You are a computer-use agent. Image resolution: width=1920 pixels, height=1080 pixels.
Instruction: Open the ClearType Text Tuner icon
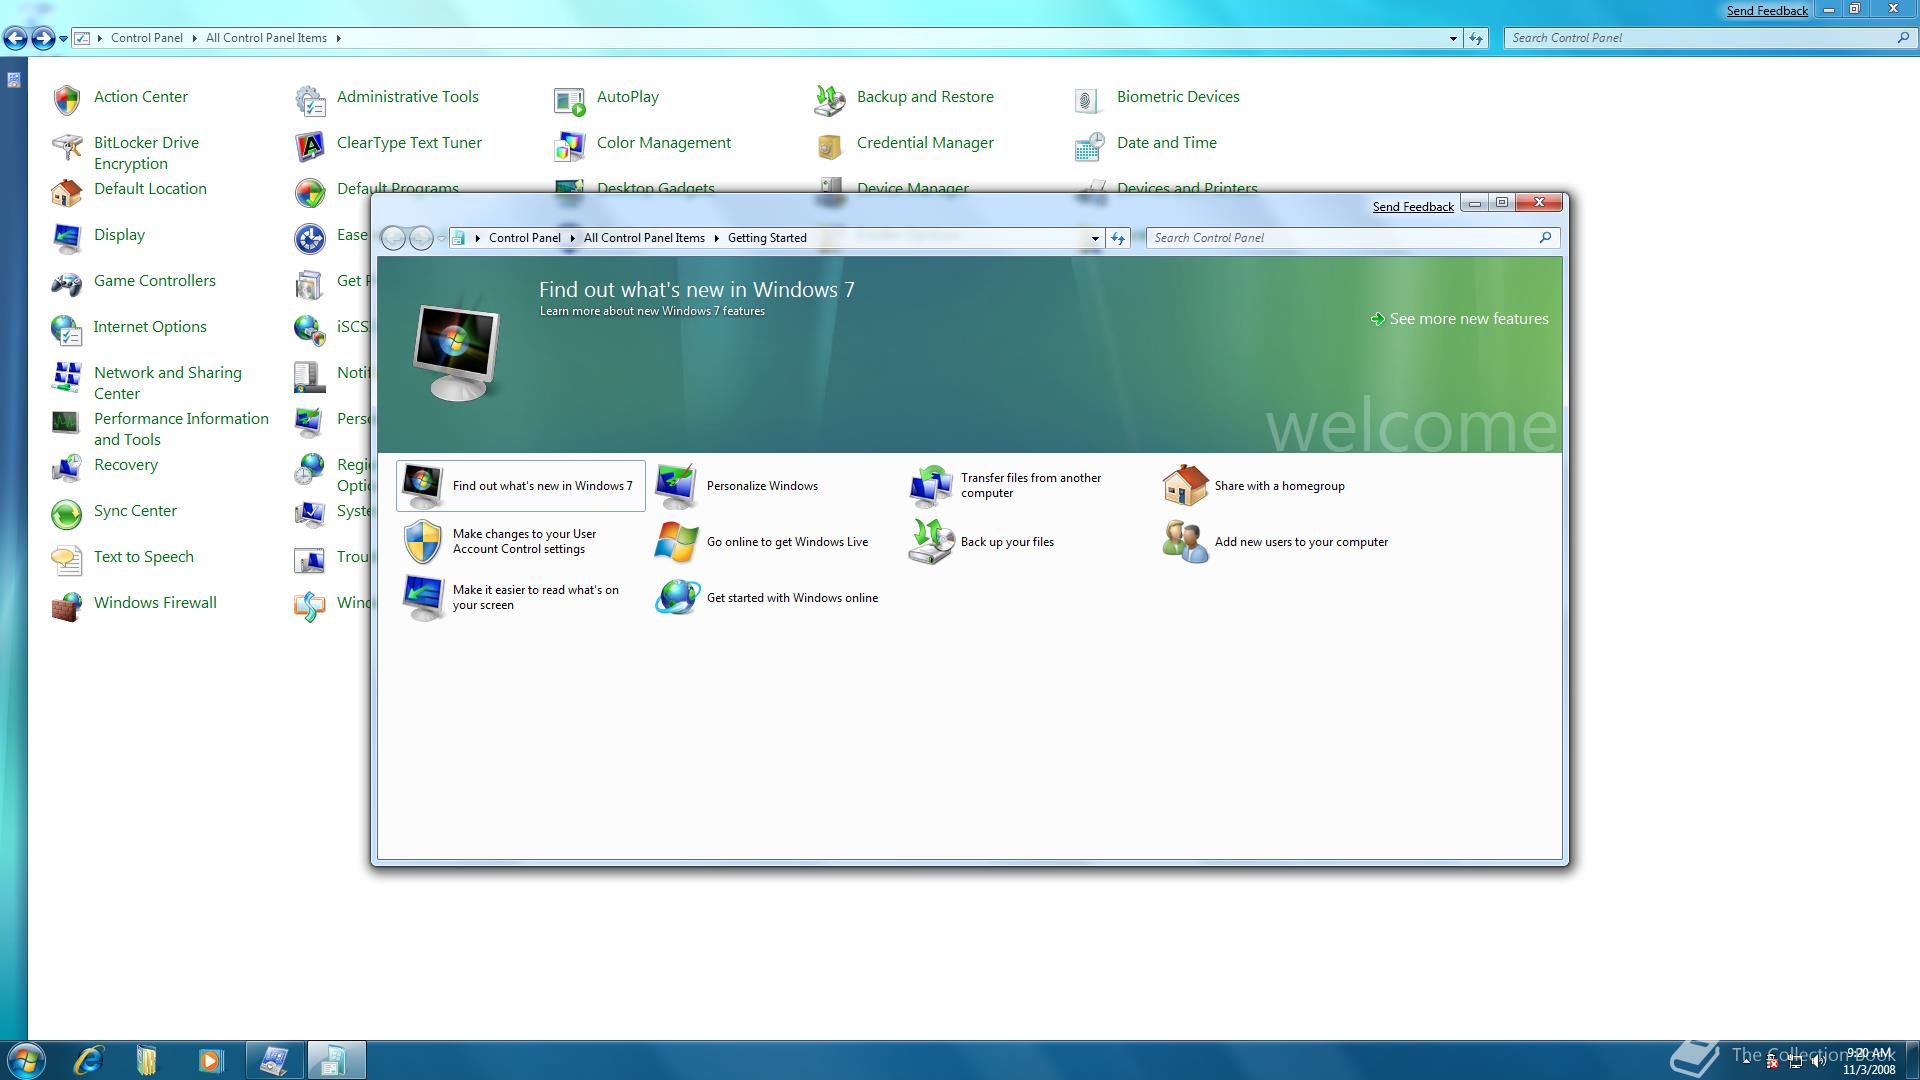310,146
